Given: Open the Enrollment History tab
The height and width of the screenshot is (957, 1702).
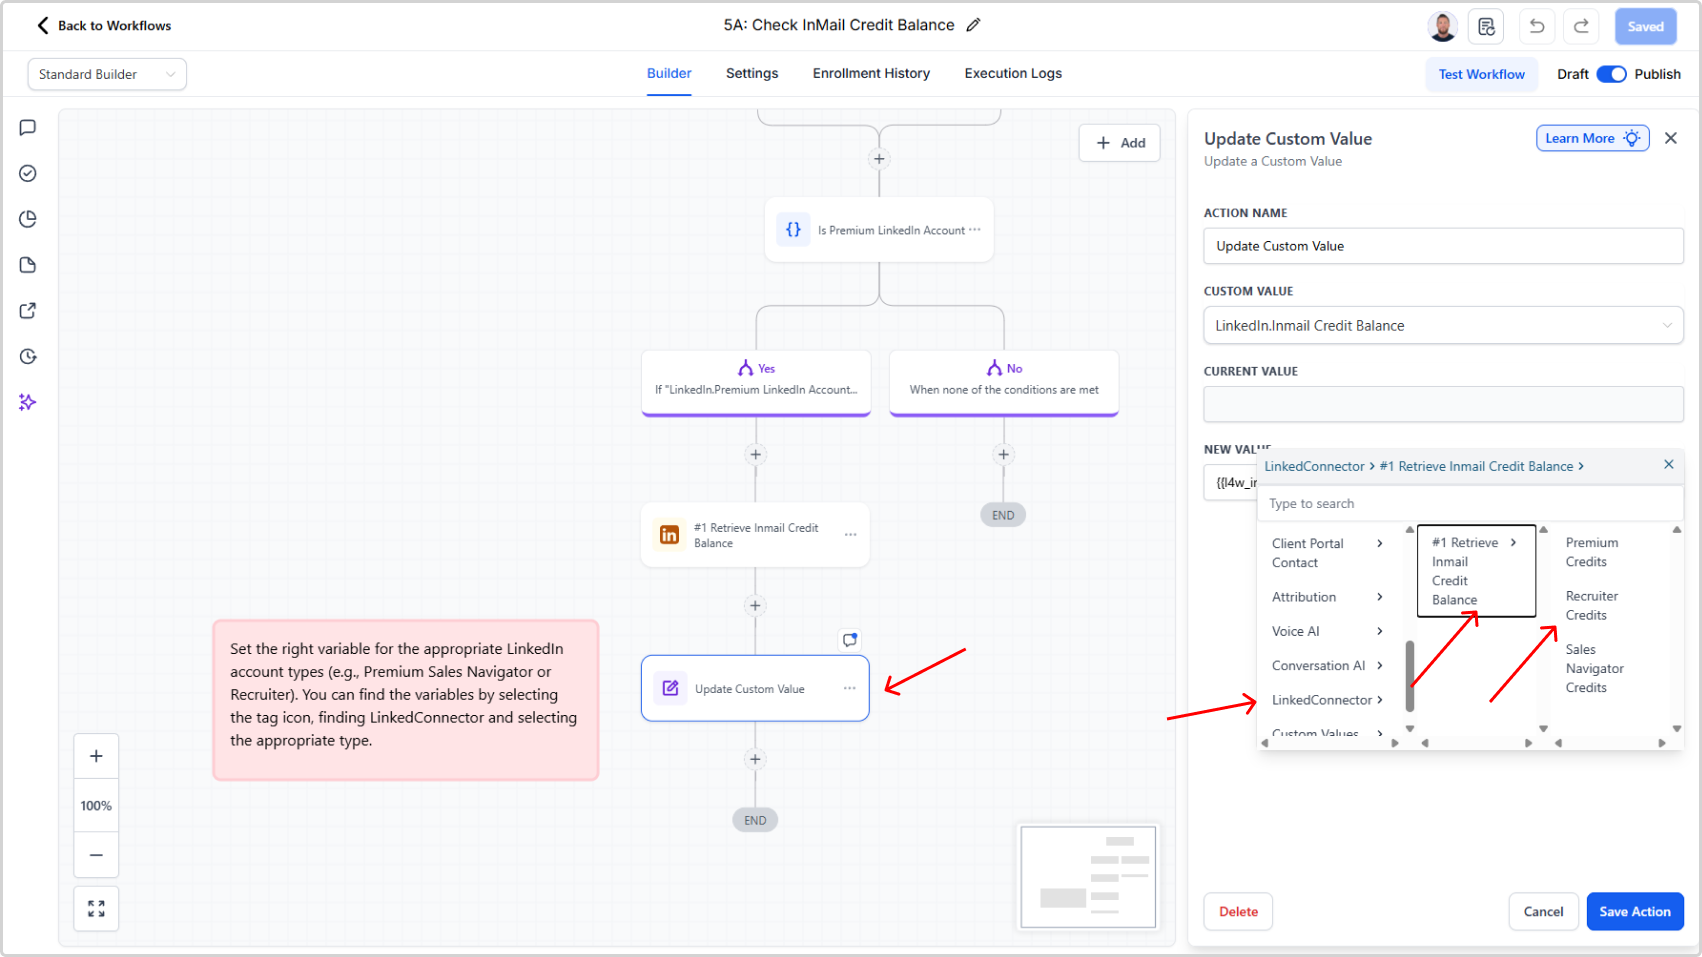Looking at the screenshot, I should coord(871,73).
